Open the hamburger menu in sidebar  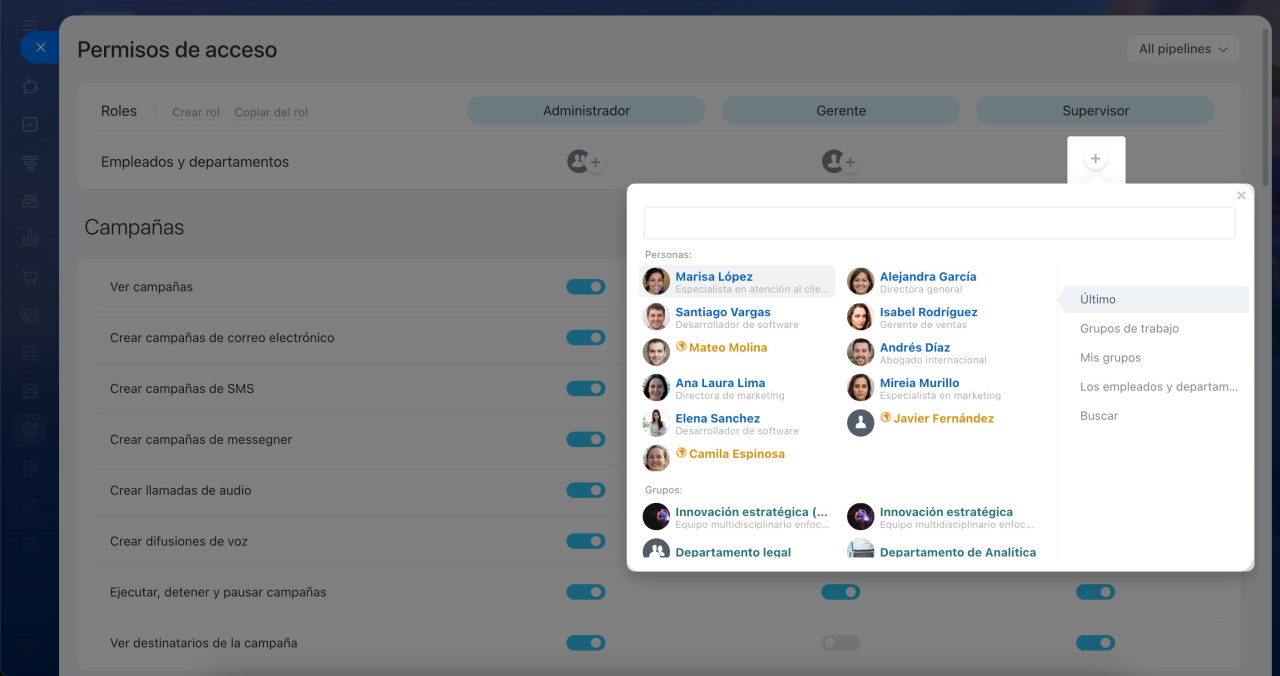(30, 24)
